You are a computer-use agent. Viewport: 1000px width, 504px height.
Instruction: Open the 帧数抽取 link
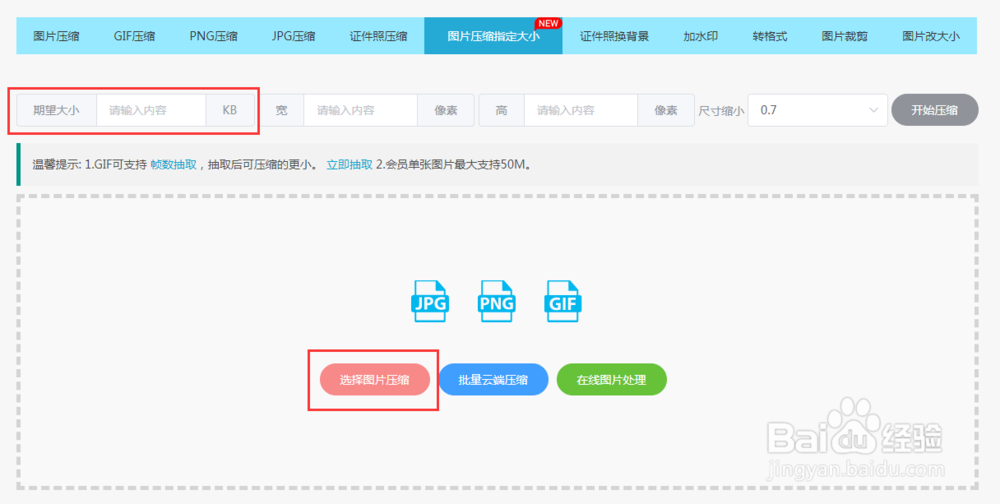(x=173, y=164)
